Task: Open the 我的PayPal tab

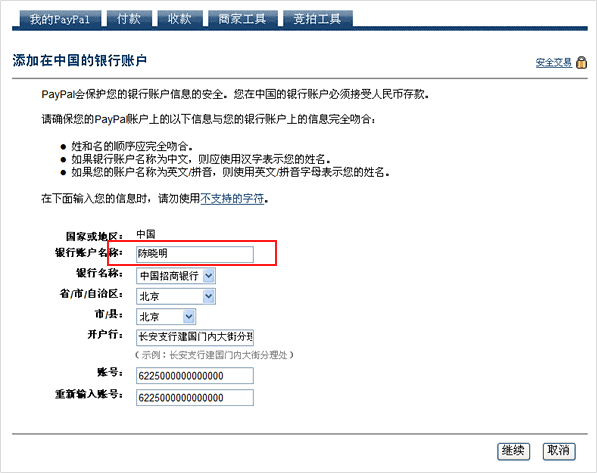Action: [60, 19]
